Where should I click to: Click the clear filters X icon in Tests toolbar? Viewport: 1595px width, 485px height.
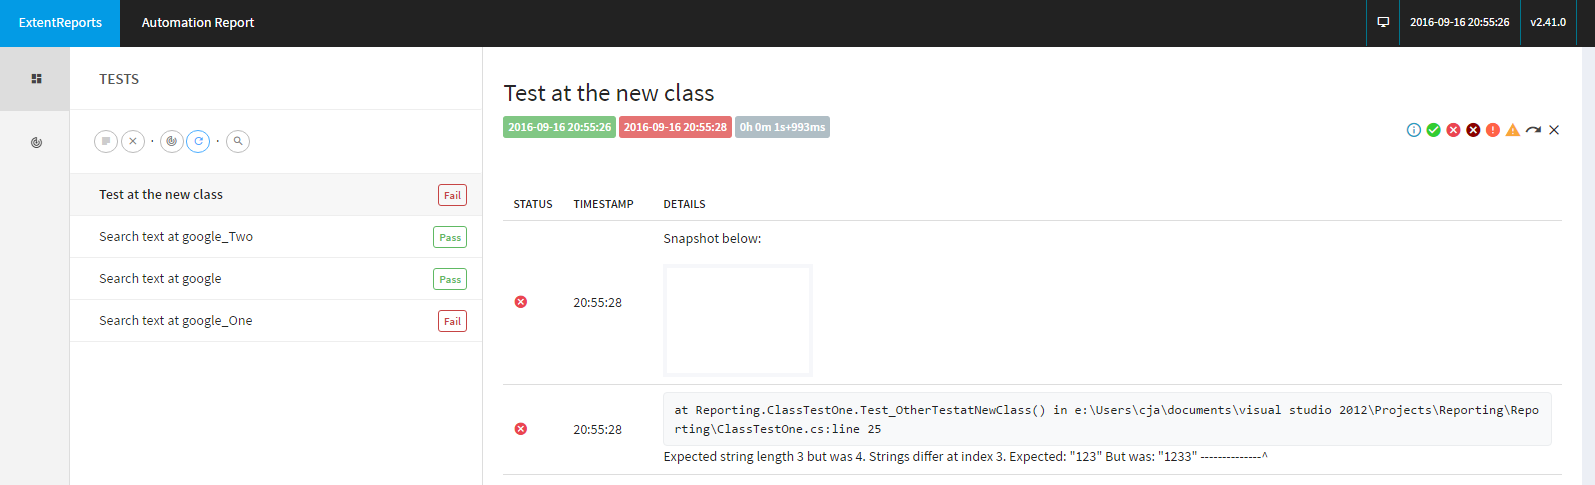pyautogui.click(x=133, y=142)
